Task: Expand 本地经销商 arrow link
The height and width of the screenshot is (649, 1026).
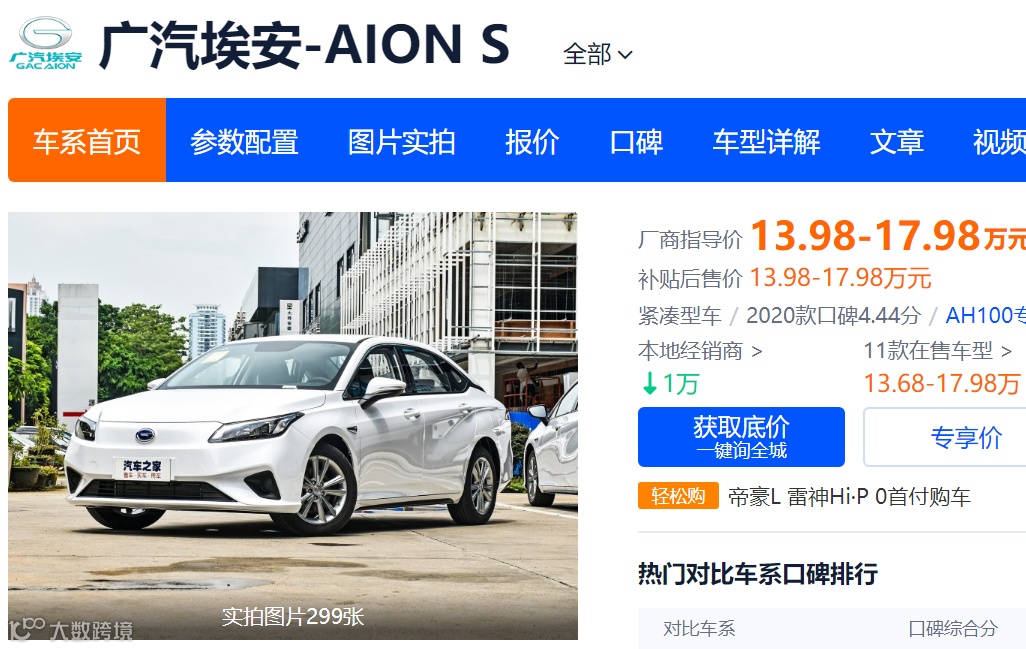Action: [700, 351]
